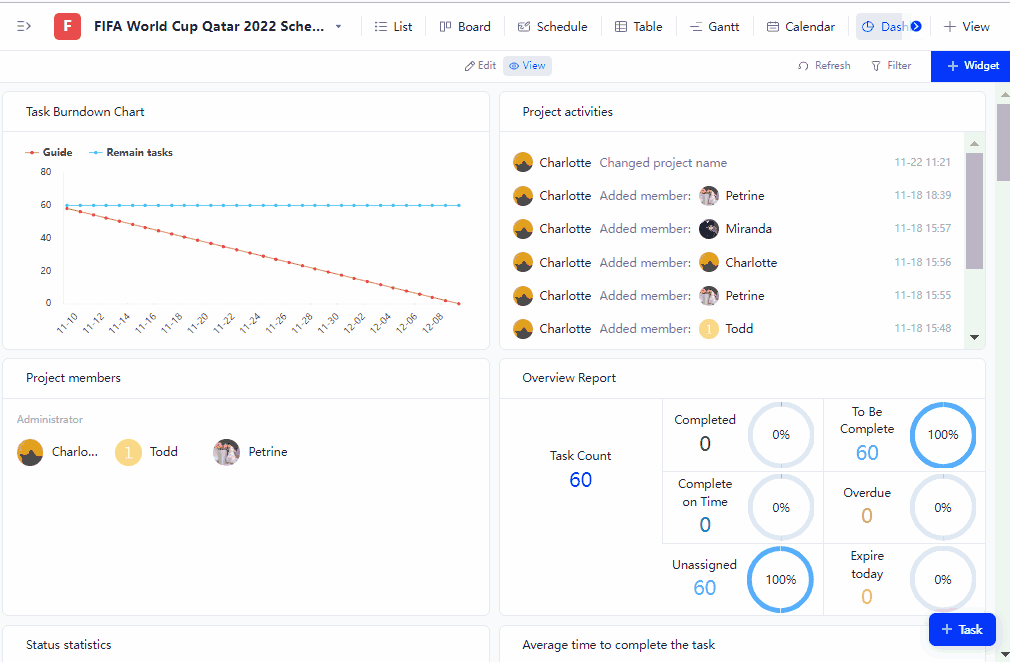Image resolution: width=1010 pixels, height=662 pixels.
Task: Expand the collapsed sidebar menu icon
Action: [x=24, y=26]
